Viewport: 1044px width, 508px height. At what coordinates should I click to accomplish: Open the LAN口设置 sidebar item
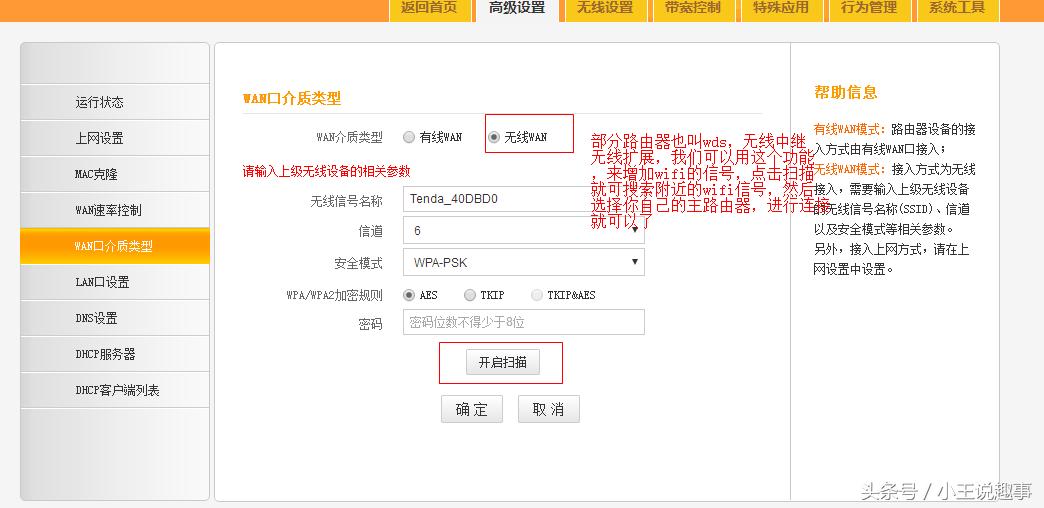[115, 282]
